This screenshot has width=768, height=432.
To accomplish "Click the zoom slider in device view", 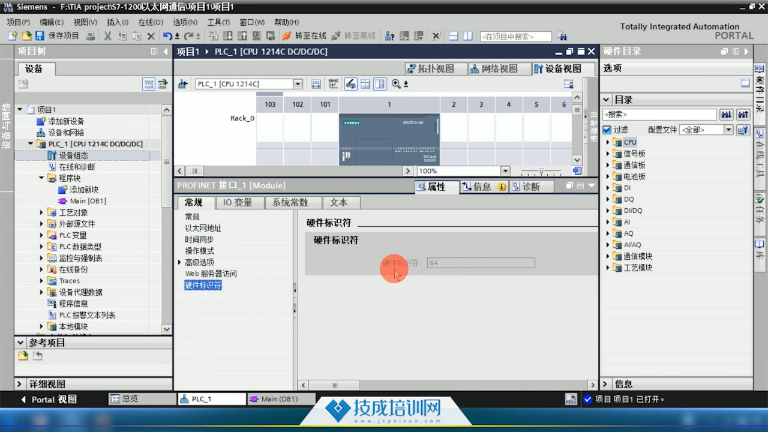I will pyautogui.click(x=541, y=171).
